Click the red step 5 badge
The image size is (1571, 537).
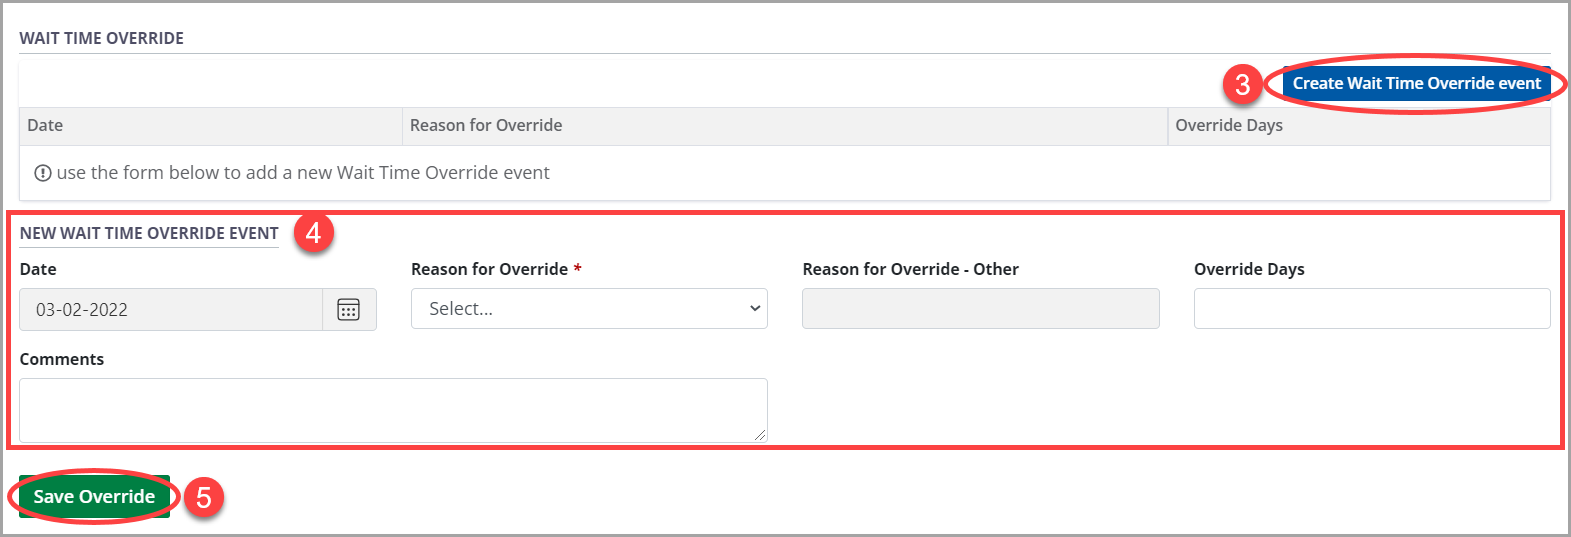point(203,497)
